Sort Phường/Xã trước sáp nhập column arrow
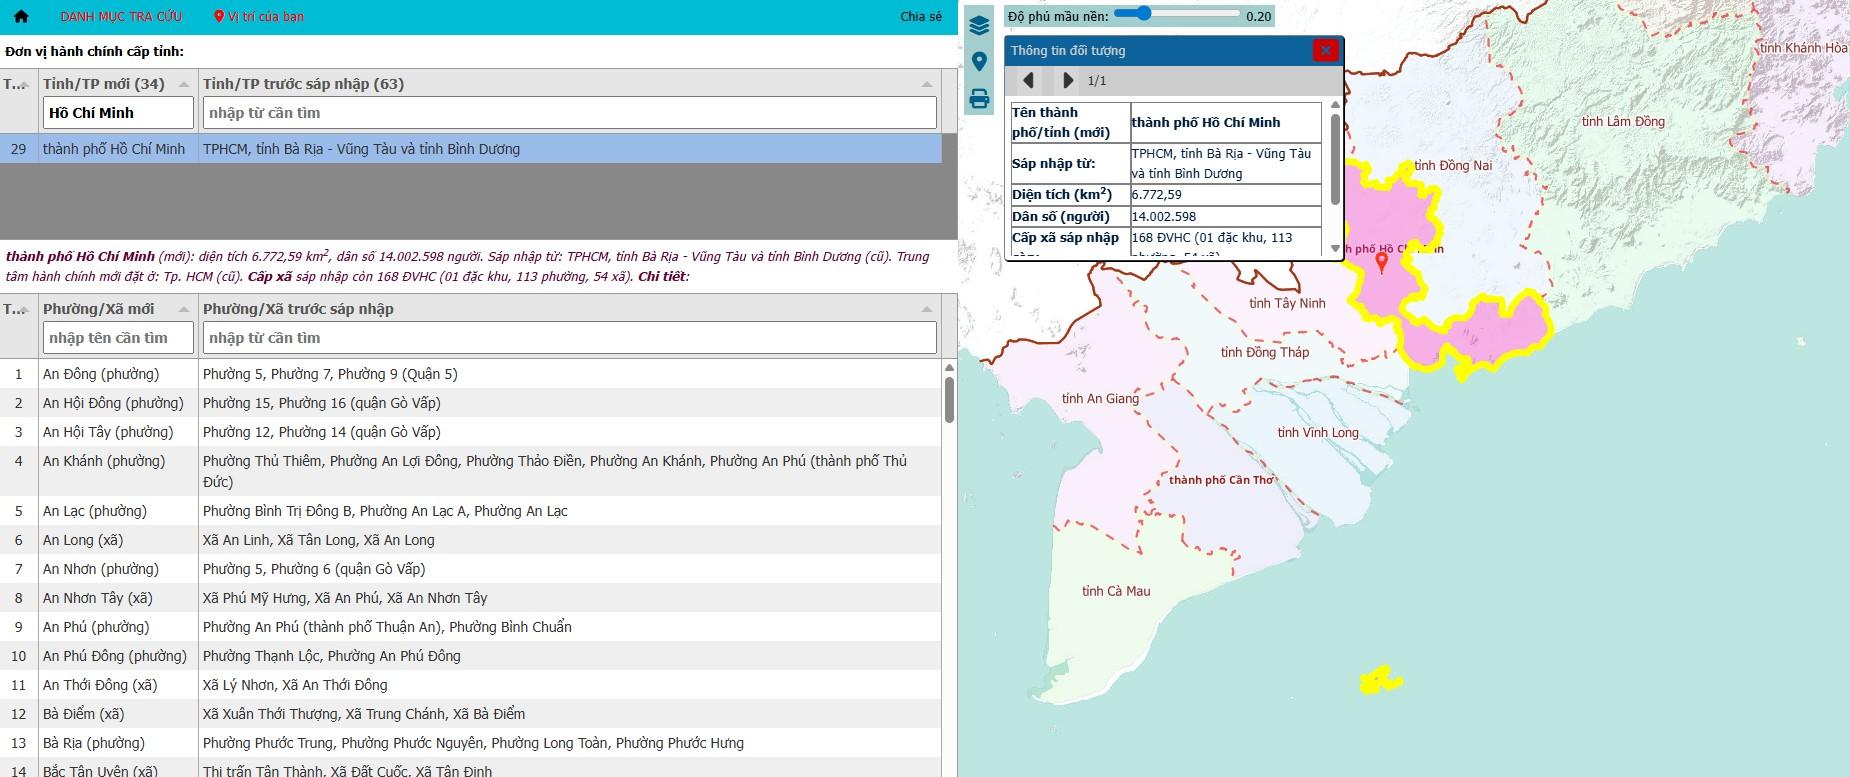Screen dimensions: 1850x777 pos(926,309)
